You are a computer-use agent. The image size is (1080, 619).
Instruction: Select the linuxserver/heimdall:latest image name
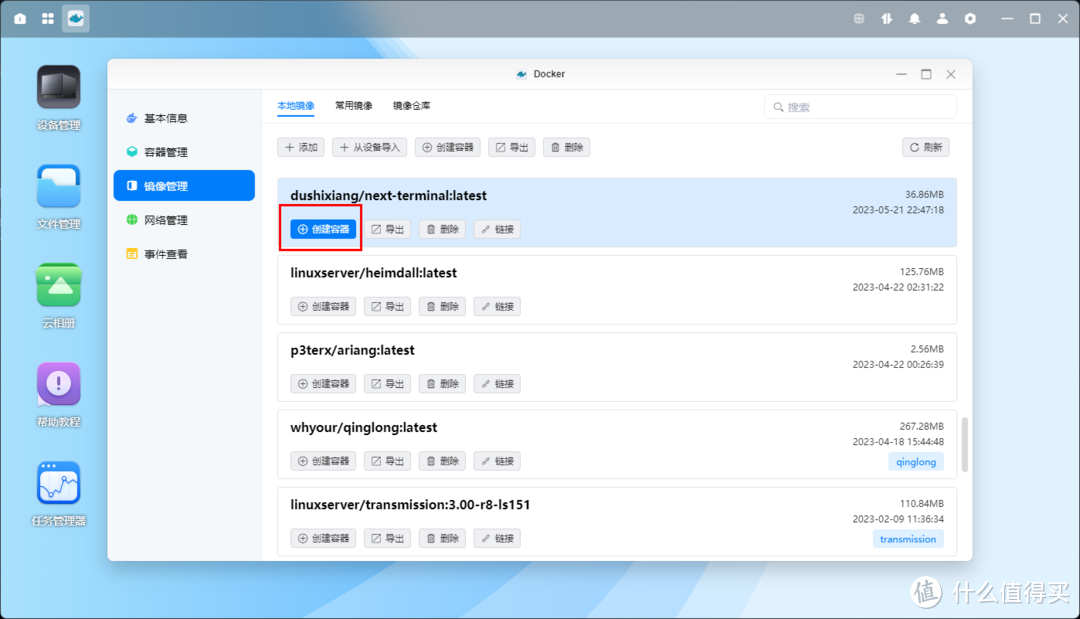[x=373, y=273]
